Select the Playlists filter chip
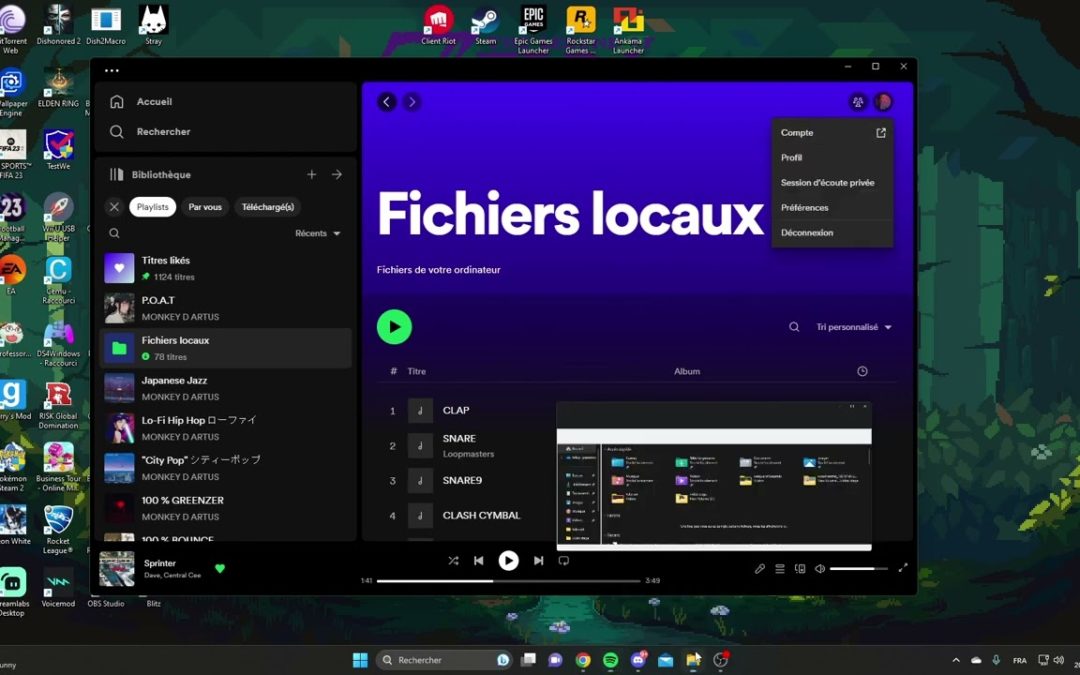Screen dimensions: 1080x675 152,207
